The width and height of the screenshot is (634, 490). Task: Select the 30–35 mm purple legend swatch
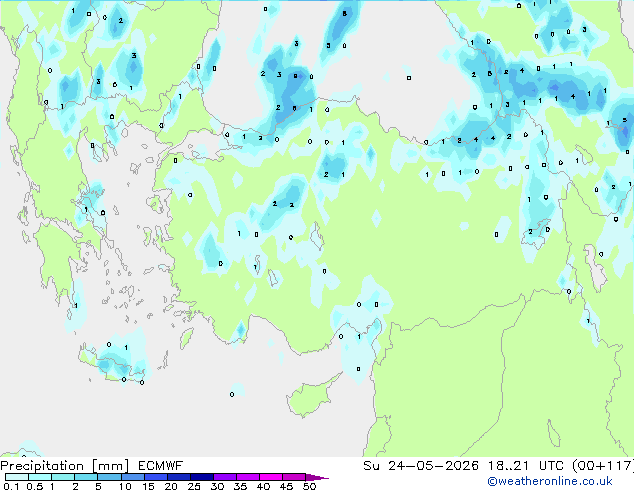click(x=225, y=477)
